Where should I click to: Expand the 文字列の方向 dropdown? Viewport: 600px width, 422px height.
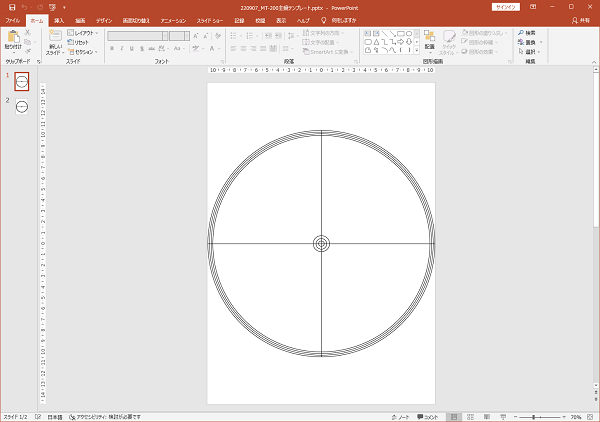(324, 33)
